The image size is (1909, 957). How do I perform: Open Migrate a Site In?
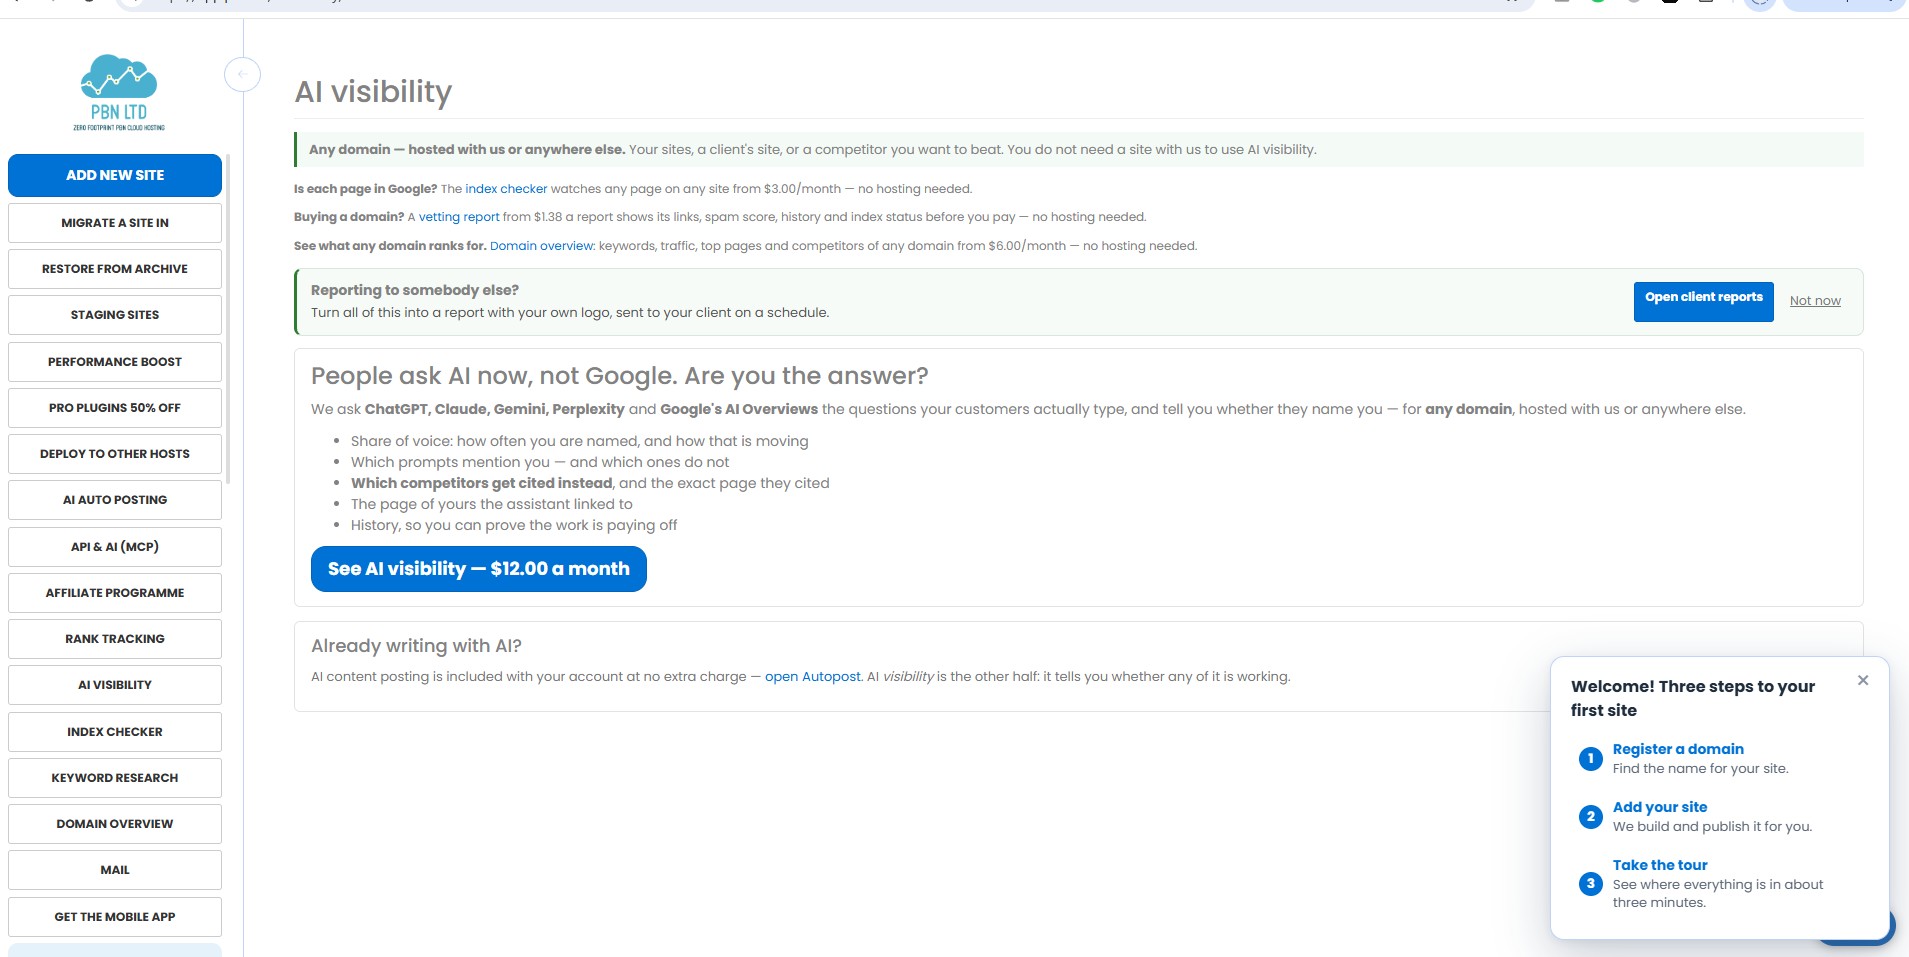tap(115, 223)
